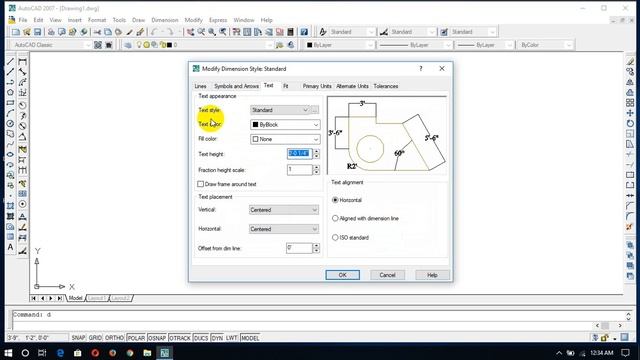Open the Dimension menu
The height and width of the screenshot is (360, 640).
[164, 20]
